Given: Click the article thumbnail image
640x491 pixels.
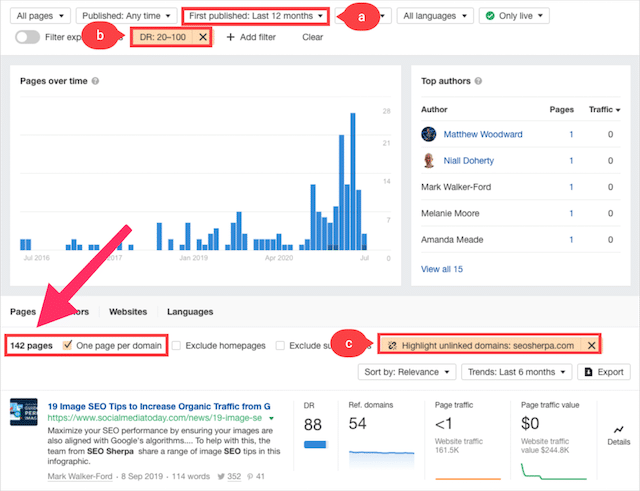Looking at the screenshot, I should (24, 412).
